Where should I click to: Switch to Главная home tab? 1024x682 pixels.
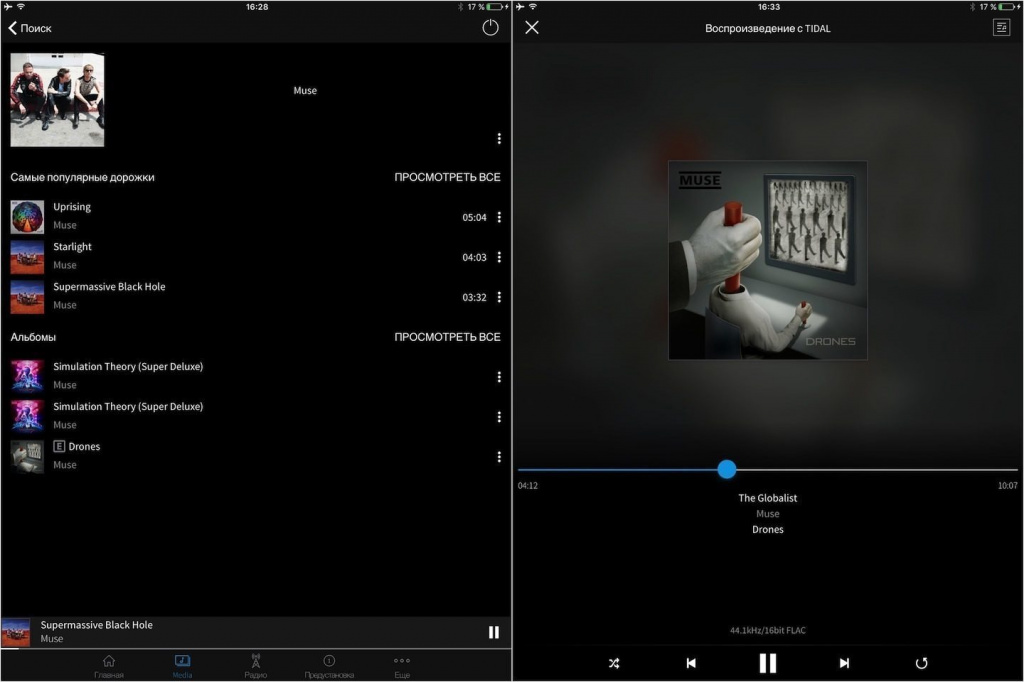(109, 666)
